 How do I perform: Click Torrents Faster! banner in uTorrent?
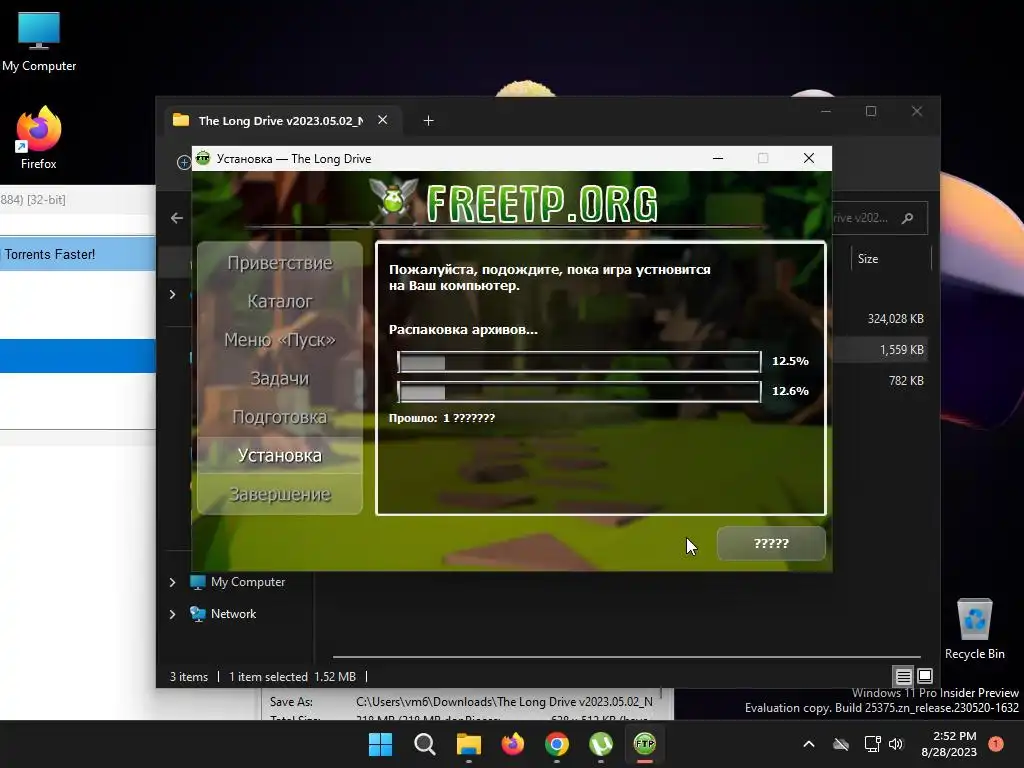point(78,254)
